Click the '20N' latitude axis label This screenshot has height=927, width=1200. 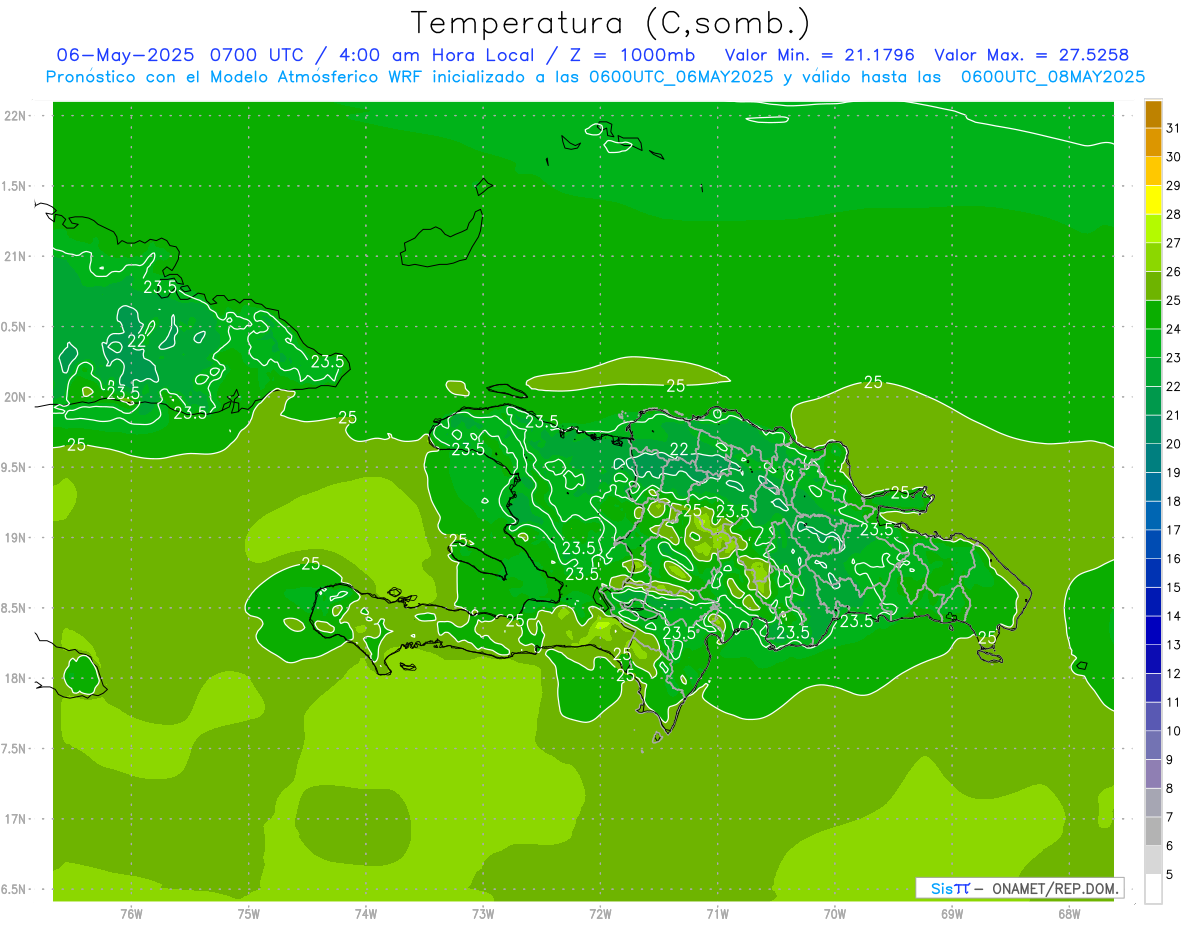click(x=17, y=397)
